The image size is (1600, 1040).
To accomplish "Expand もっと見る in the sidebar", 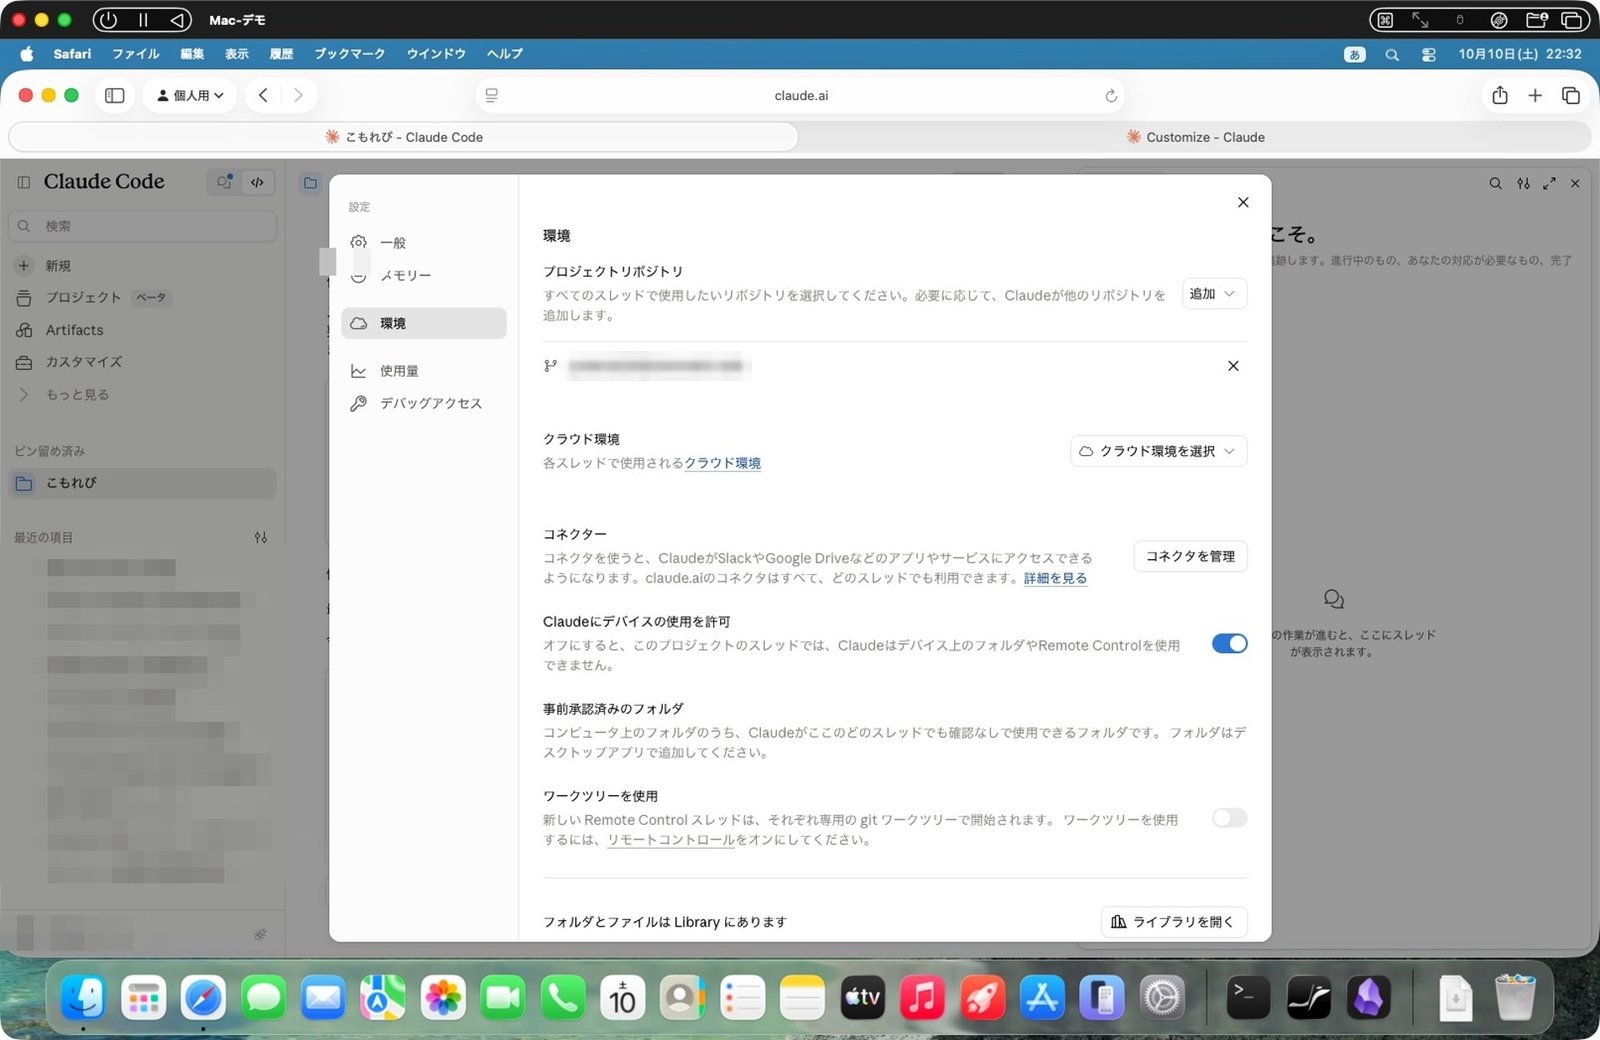I will pos(77,395).
